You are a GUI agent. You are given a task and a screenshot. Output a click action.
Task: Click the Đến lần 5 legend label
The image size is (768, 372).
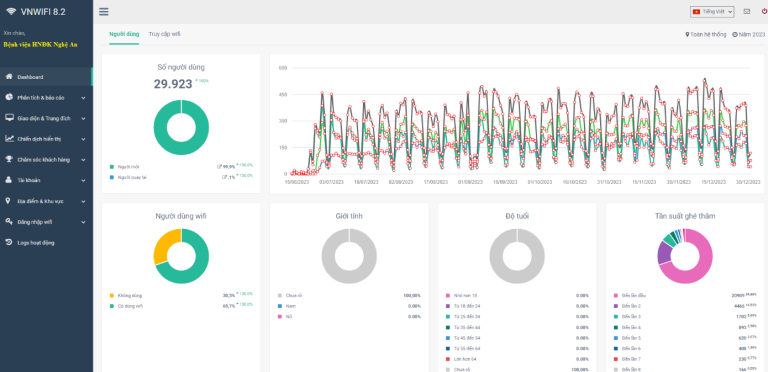click(631, 338)
